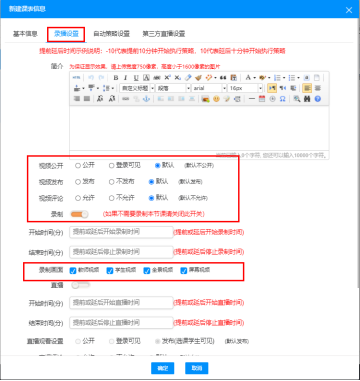Select 发布 radio for 视频发布
Image resolution: width=360 pixels, height=381 pixels.
pyautogui.click(x=78, y=182)
